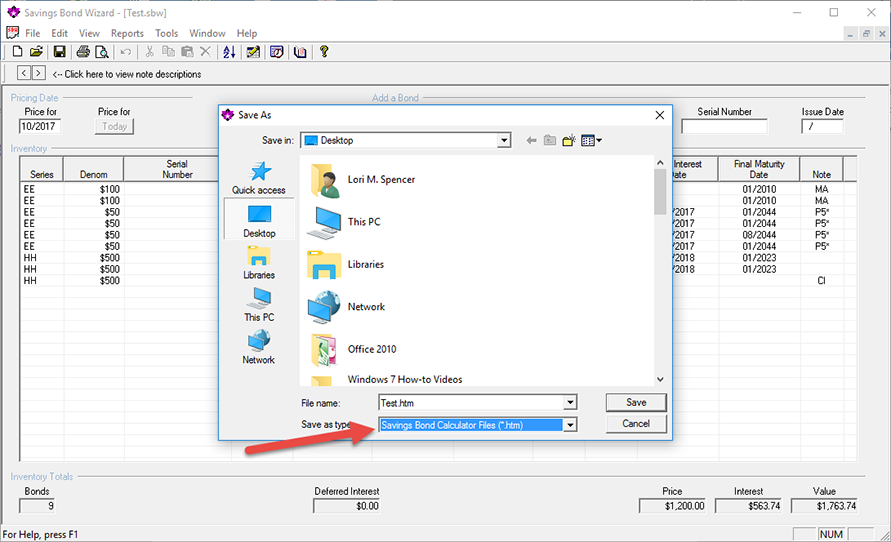Image resolution: width=891 pixels, height=542 pixels.
Task: Open the Edit menu
Action: pos(59,34)
